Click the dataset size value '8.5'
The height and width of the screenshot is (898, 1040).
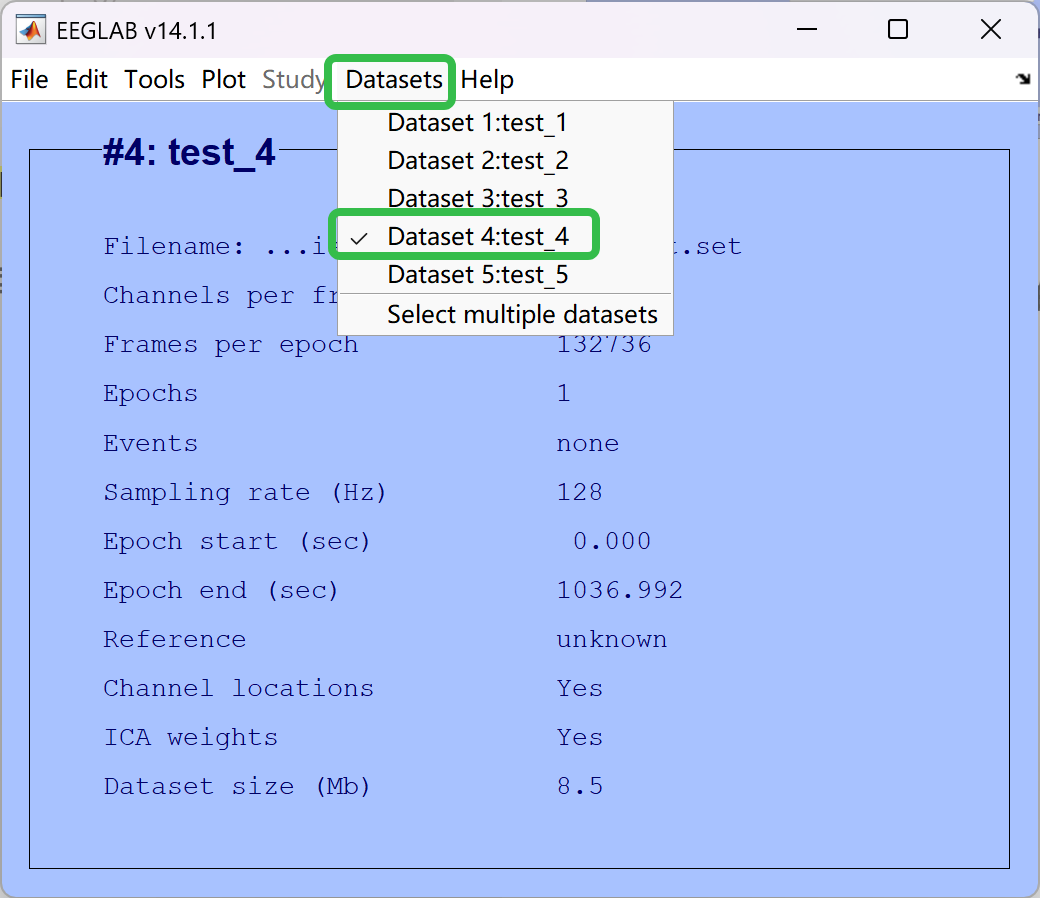[x=580, y=787]
